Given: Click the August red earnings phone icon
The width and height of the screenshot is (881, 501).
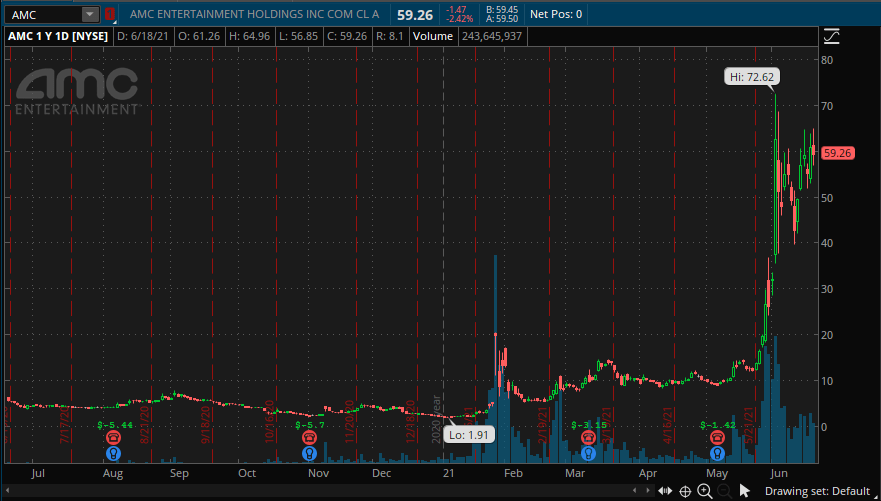Looking at the screenshot, I should (113, 437).
